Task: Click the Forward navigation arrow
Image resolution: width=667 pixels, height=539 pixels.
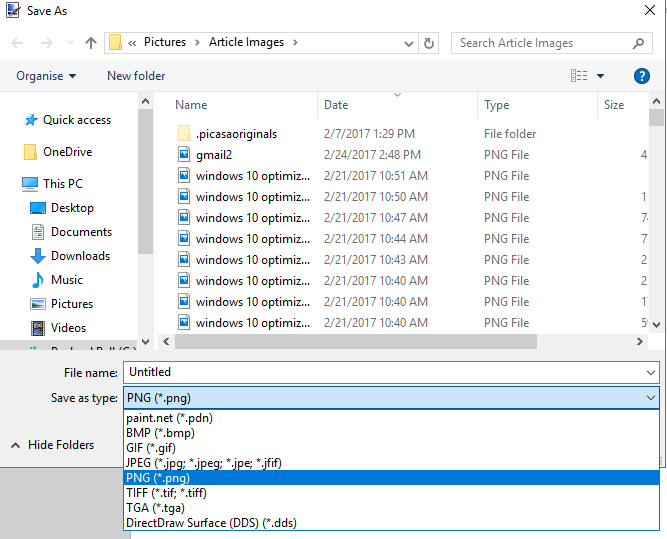Action: (x=46, y=43)
